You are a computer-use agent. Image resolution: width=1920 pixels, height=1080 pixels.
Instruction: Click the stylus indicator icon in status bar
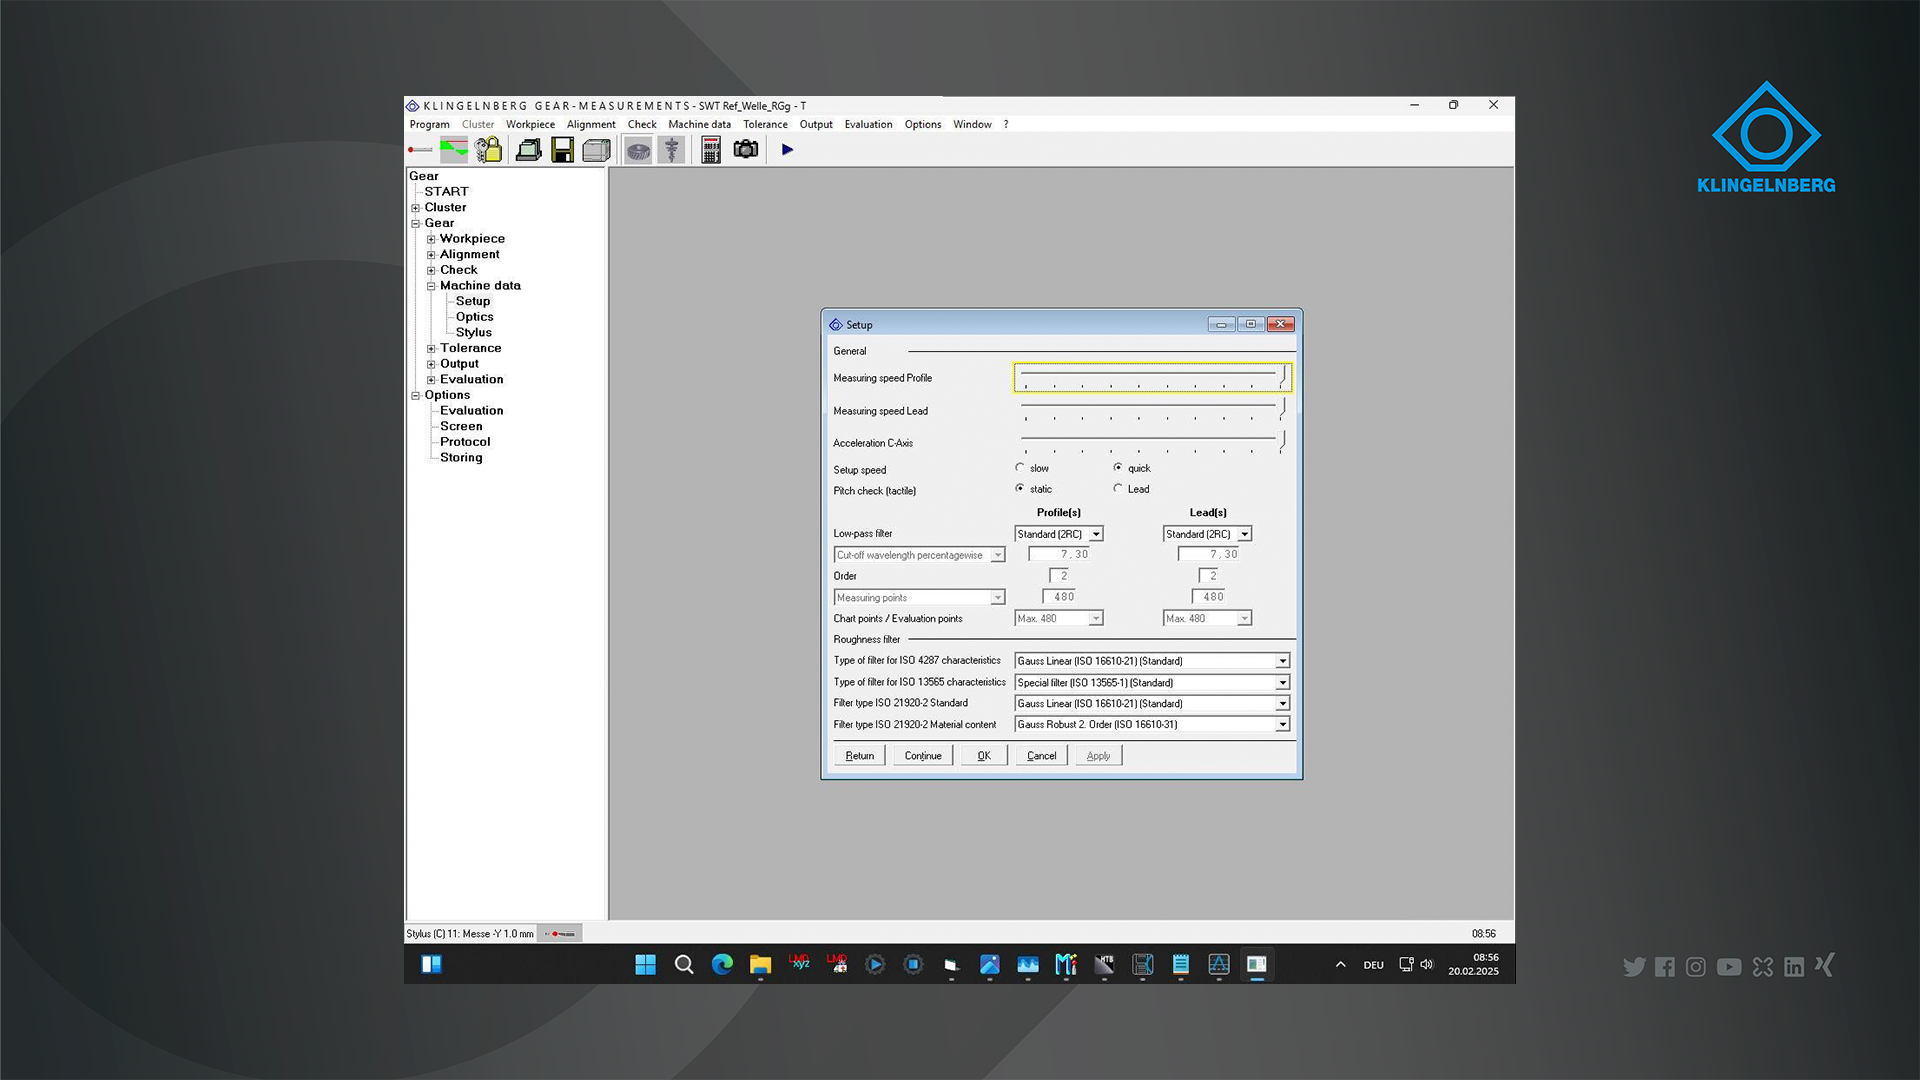560,934
